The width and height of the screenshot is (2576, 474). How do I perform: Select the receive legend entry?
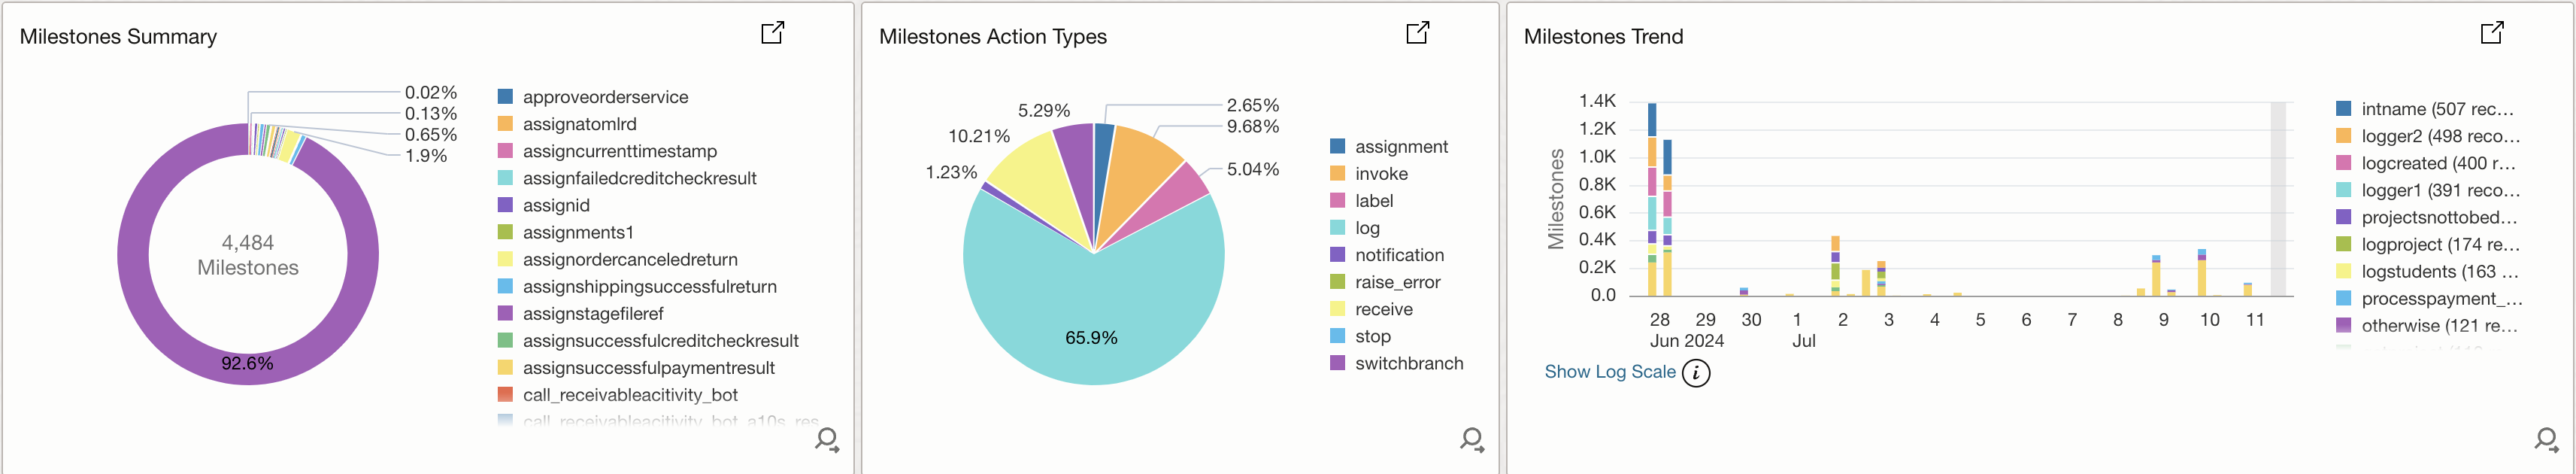pyautogui.click(x=1383, y=310)
